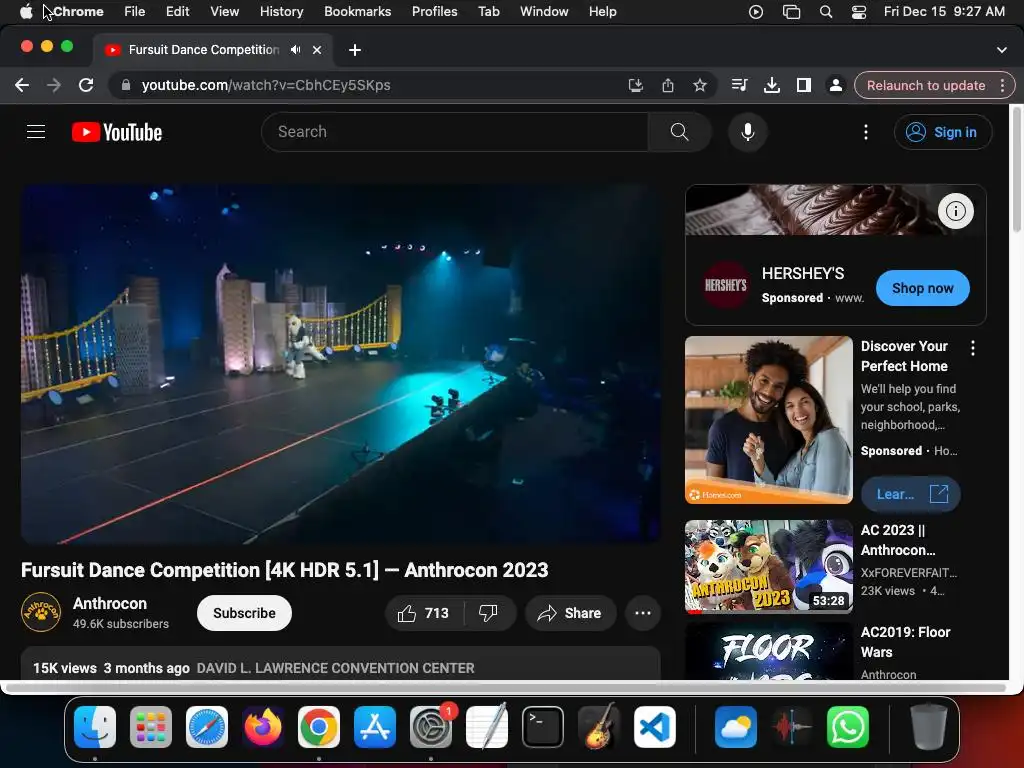Open Chrome media controls
The height and width of the screenshot is (768, 1024).
739,85
